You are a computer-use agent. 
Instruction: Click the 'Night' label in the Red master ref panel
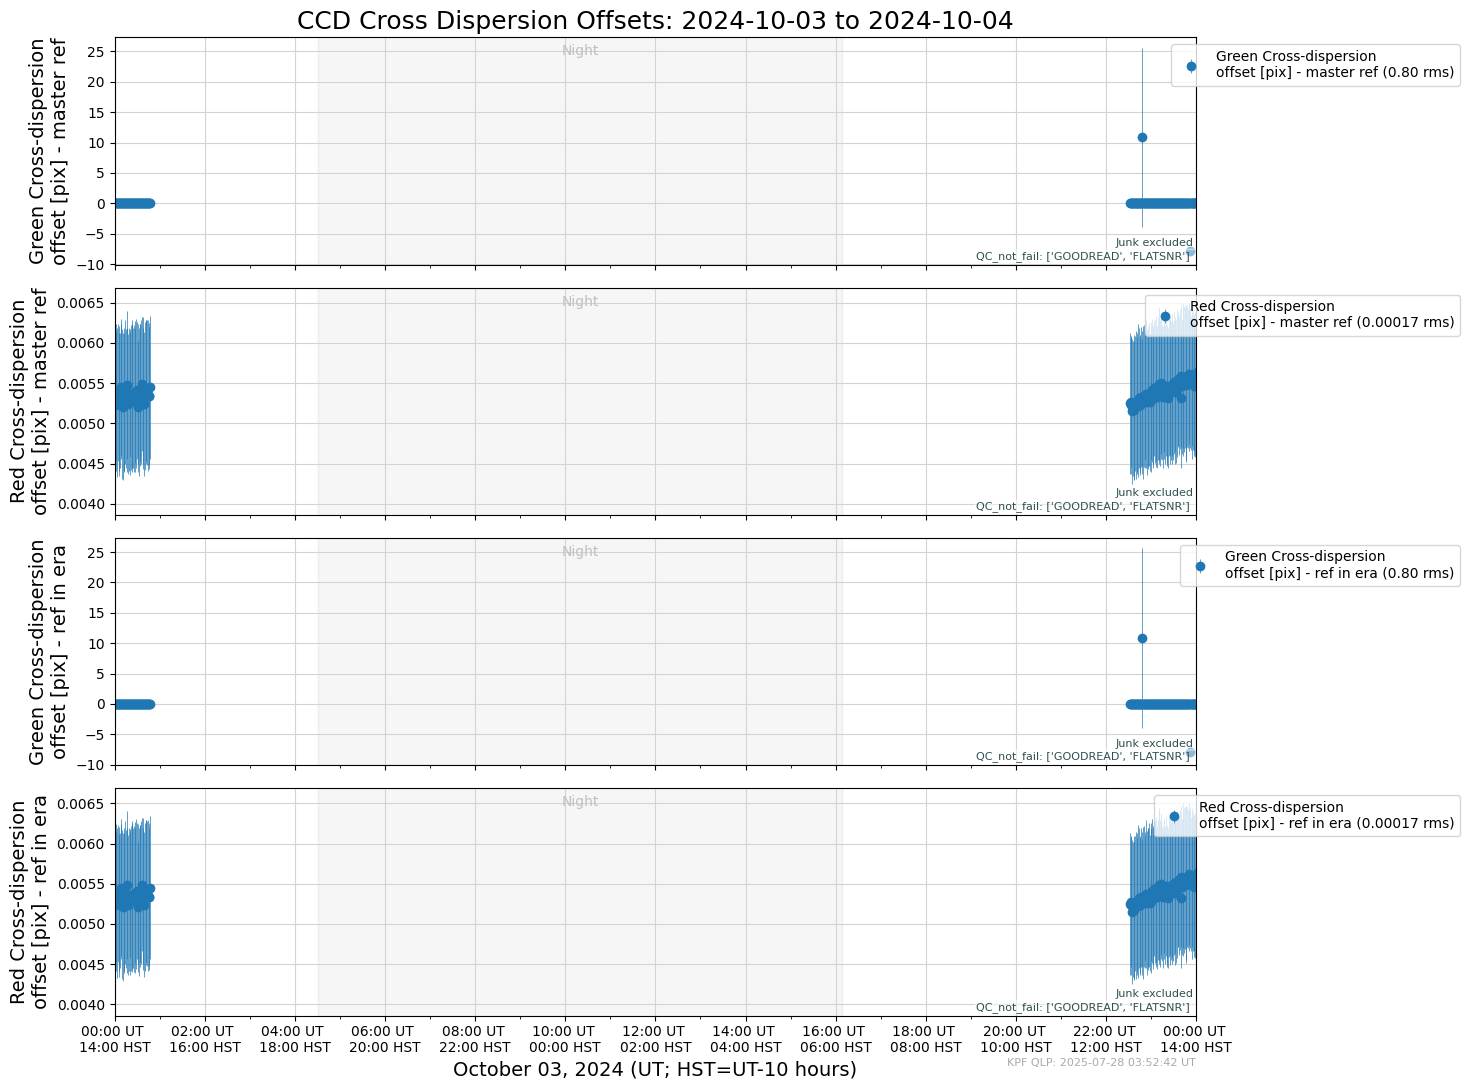[x=580, y=301]
